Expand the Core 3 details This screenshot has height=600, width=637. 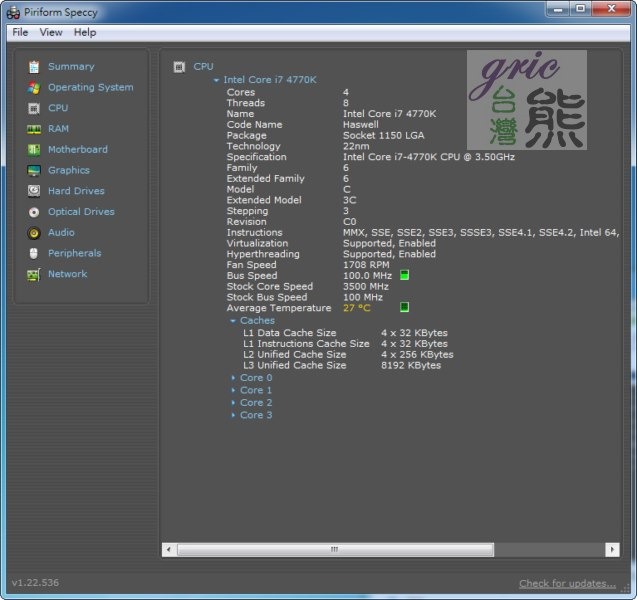[233, 415]
